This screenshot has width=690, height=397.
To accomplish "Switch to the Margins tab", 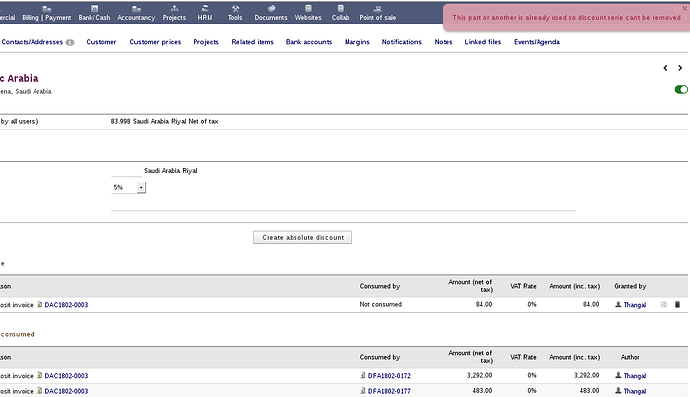I will pyautogui.click(x=357, y=42).
